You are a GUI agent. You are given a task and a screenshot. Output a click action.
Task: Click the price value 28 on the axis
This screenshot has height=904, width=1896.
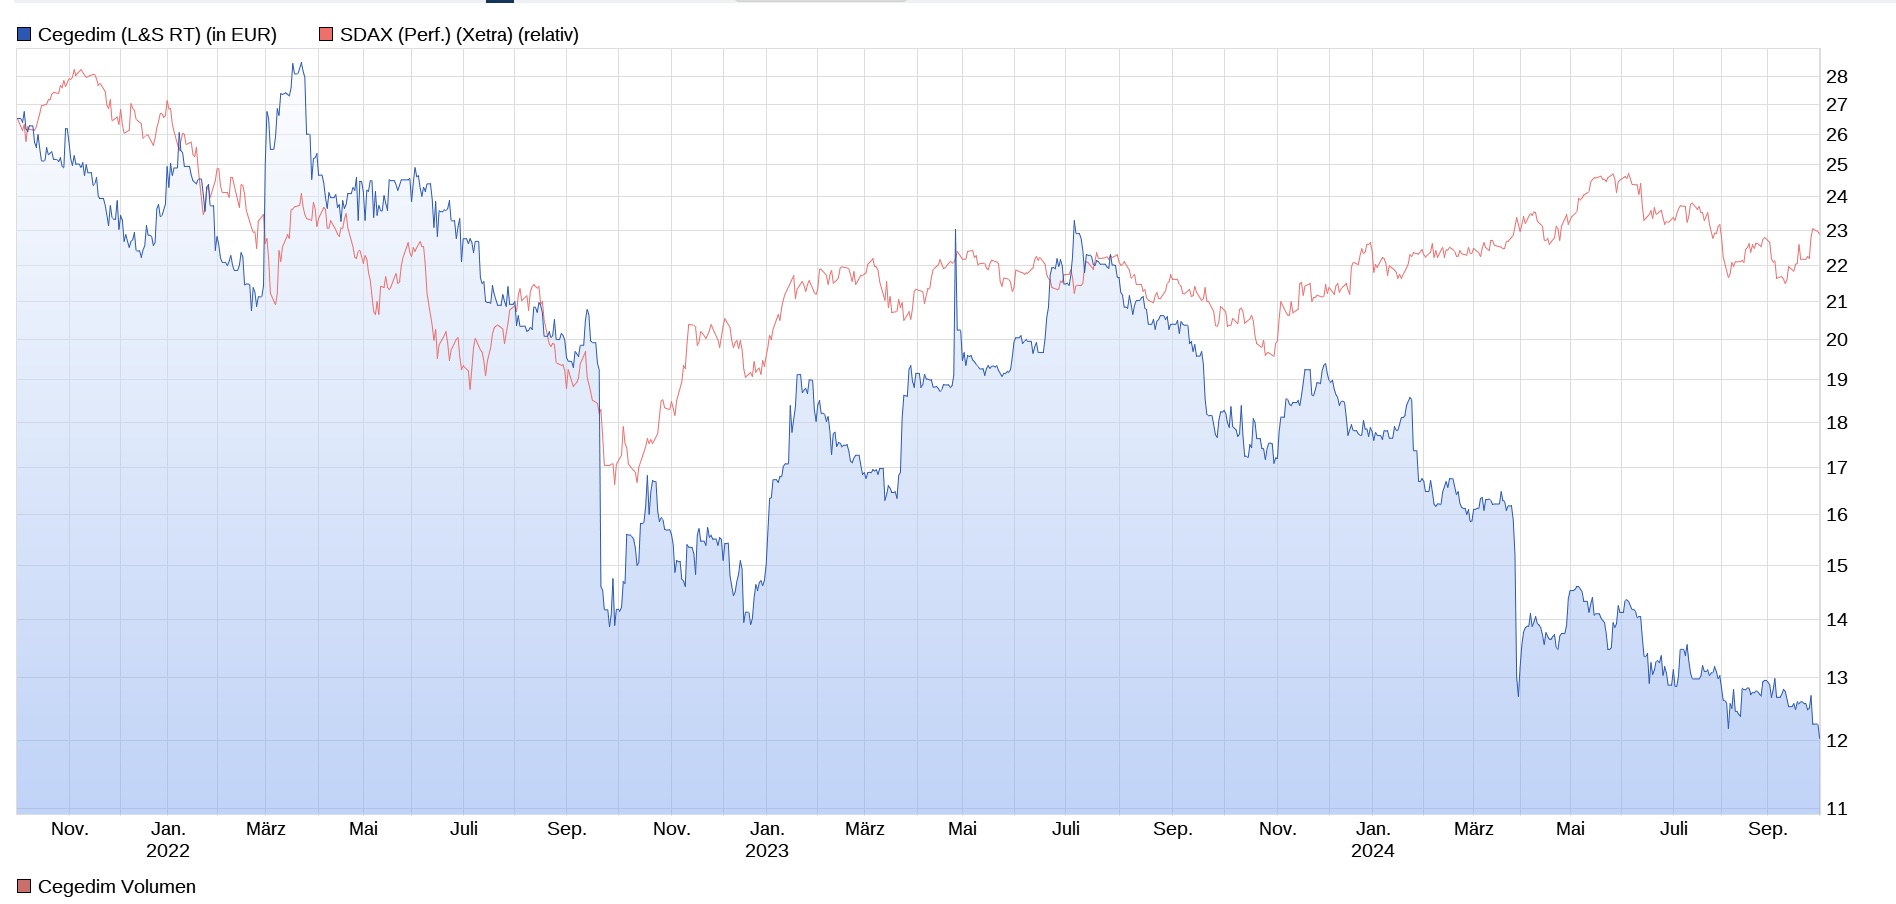click(1837, 77)
